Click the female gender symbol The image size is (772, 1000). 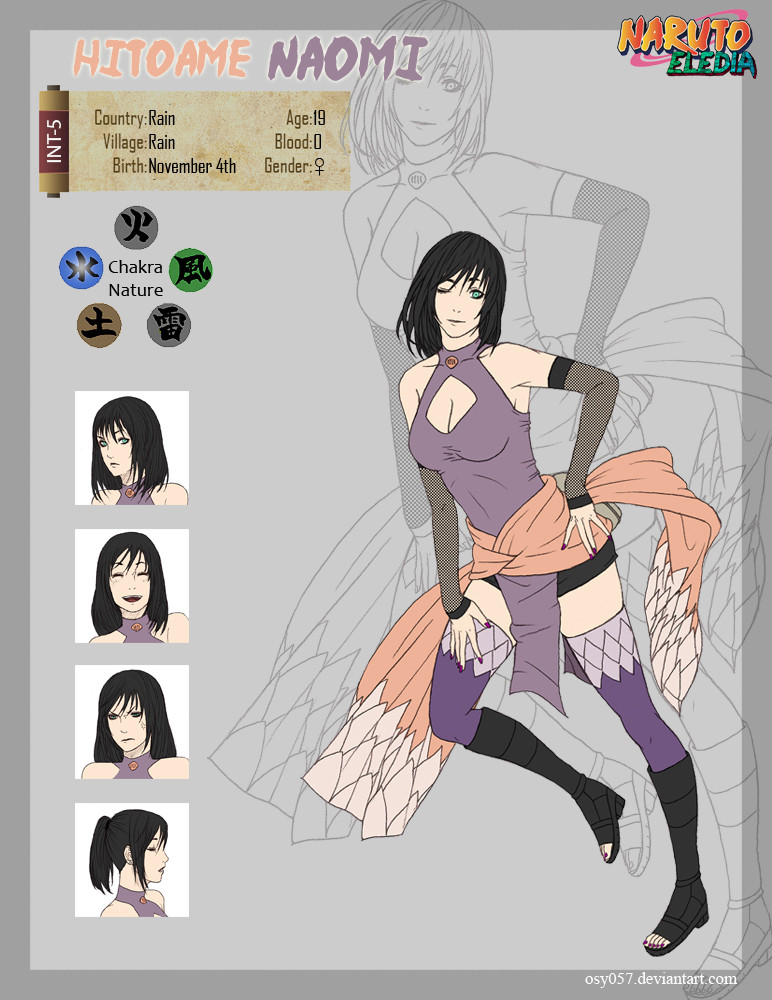pos(320,166)
